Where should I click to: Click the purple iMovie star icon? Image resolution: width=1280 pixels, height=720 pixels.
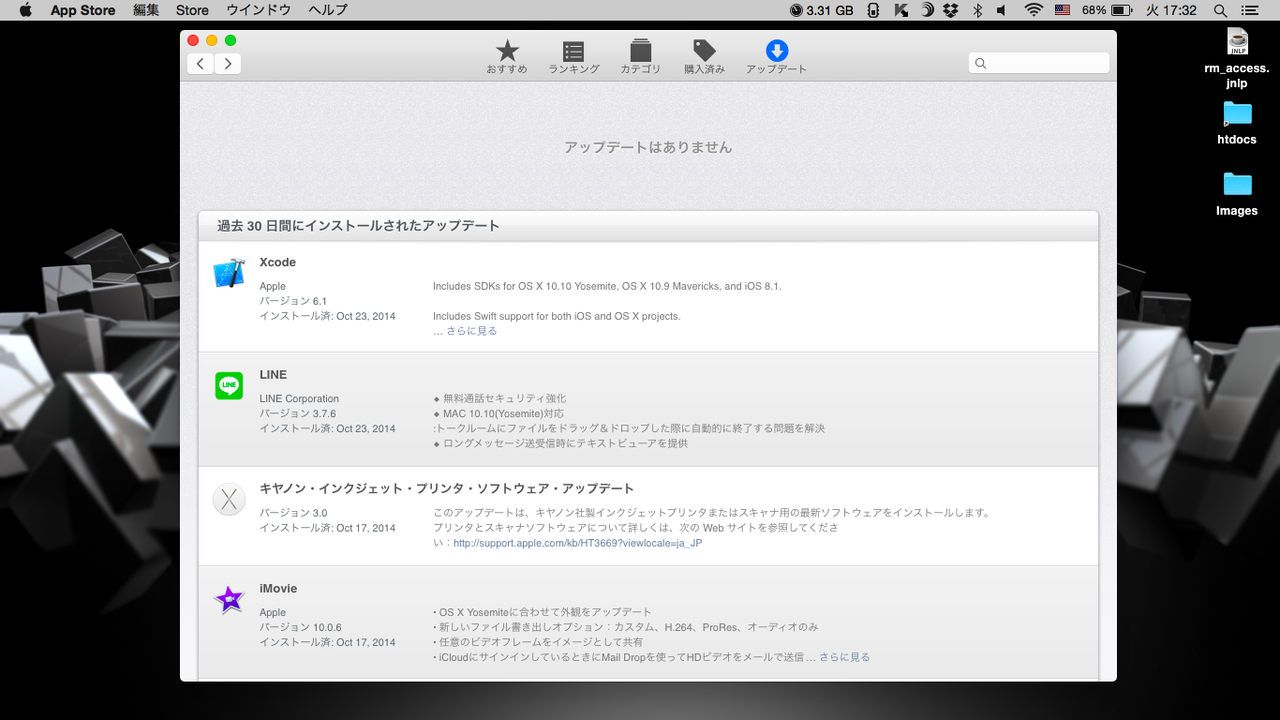tap(229, 599)
